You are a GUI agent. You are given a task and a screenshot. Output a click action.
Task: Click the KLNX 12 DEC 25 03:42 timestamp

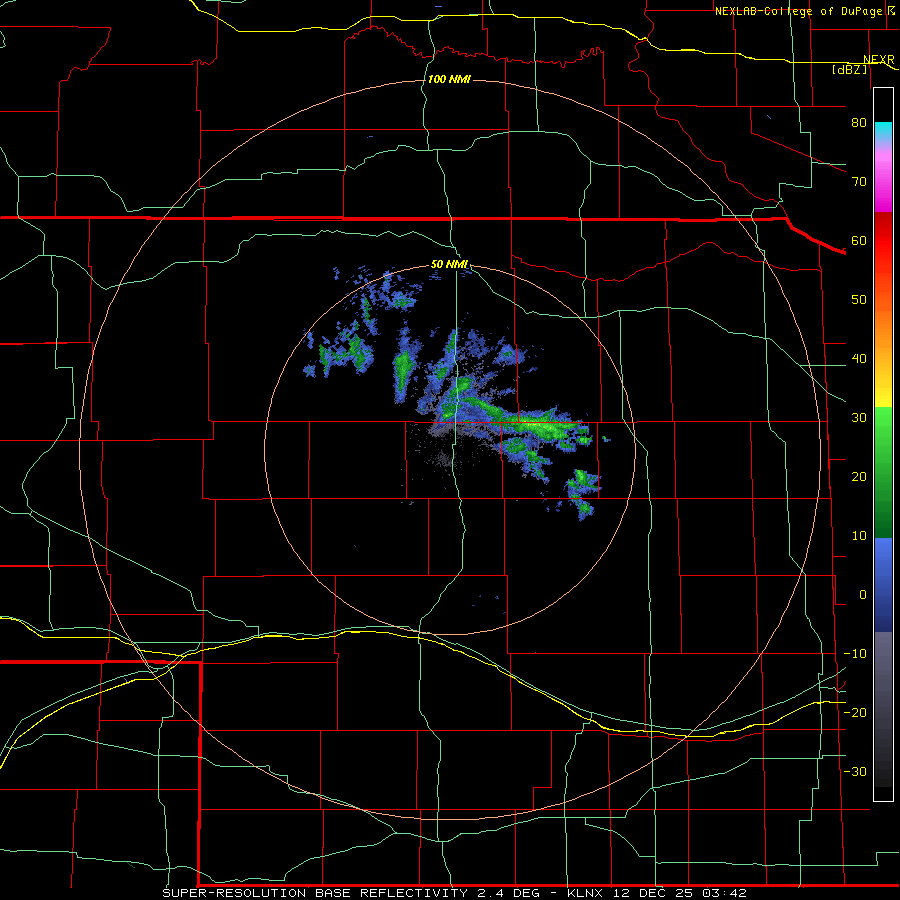[x=657, y=893]
